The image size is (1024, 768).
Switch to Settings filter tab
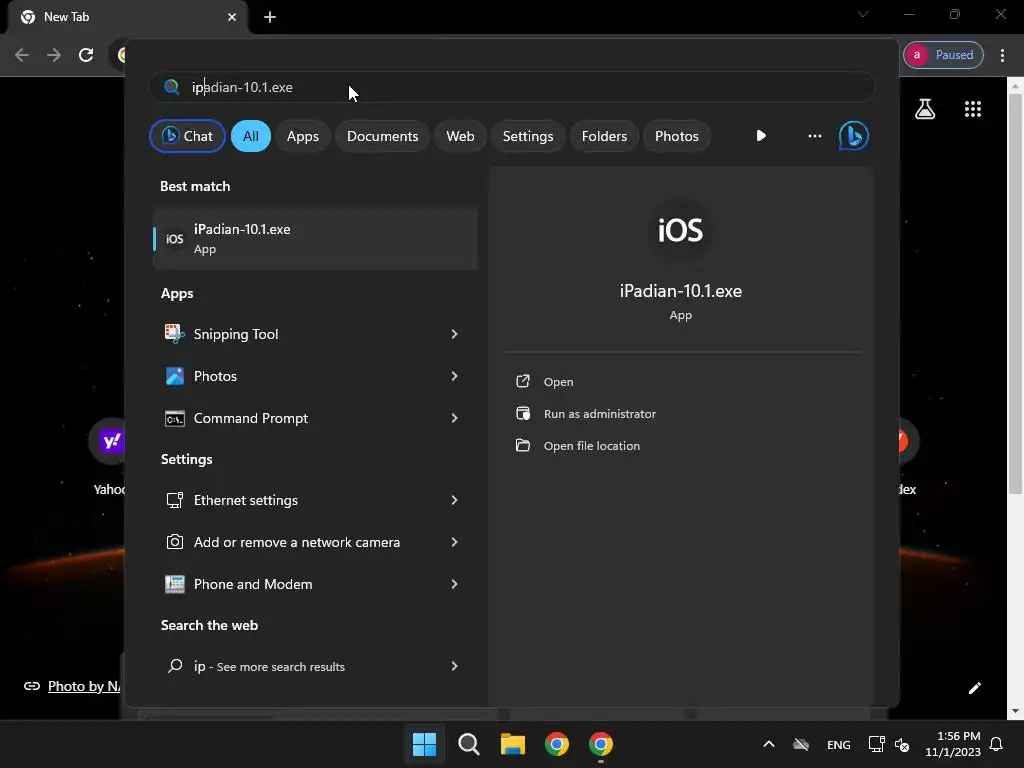[528, 136]
